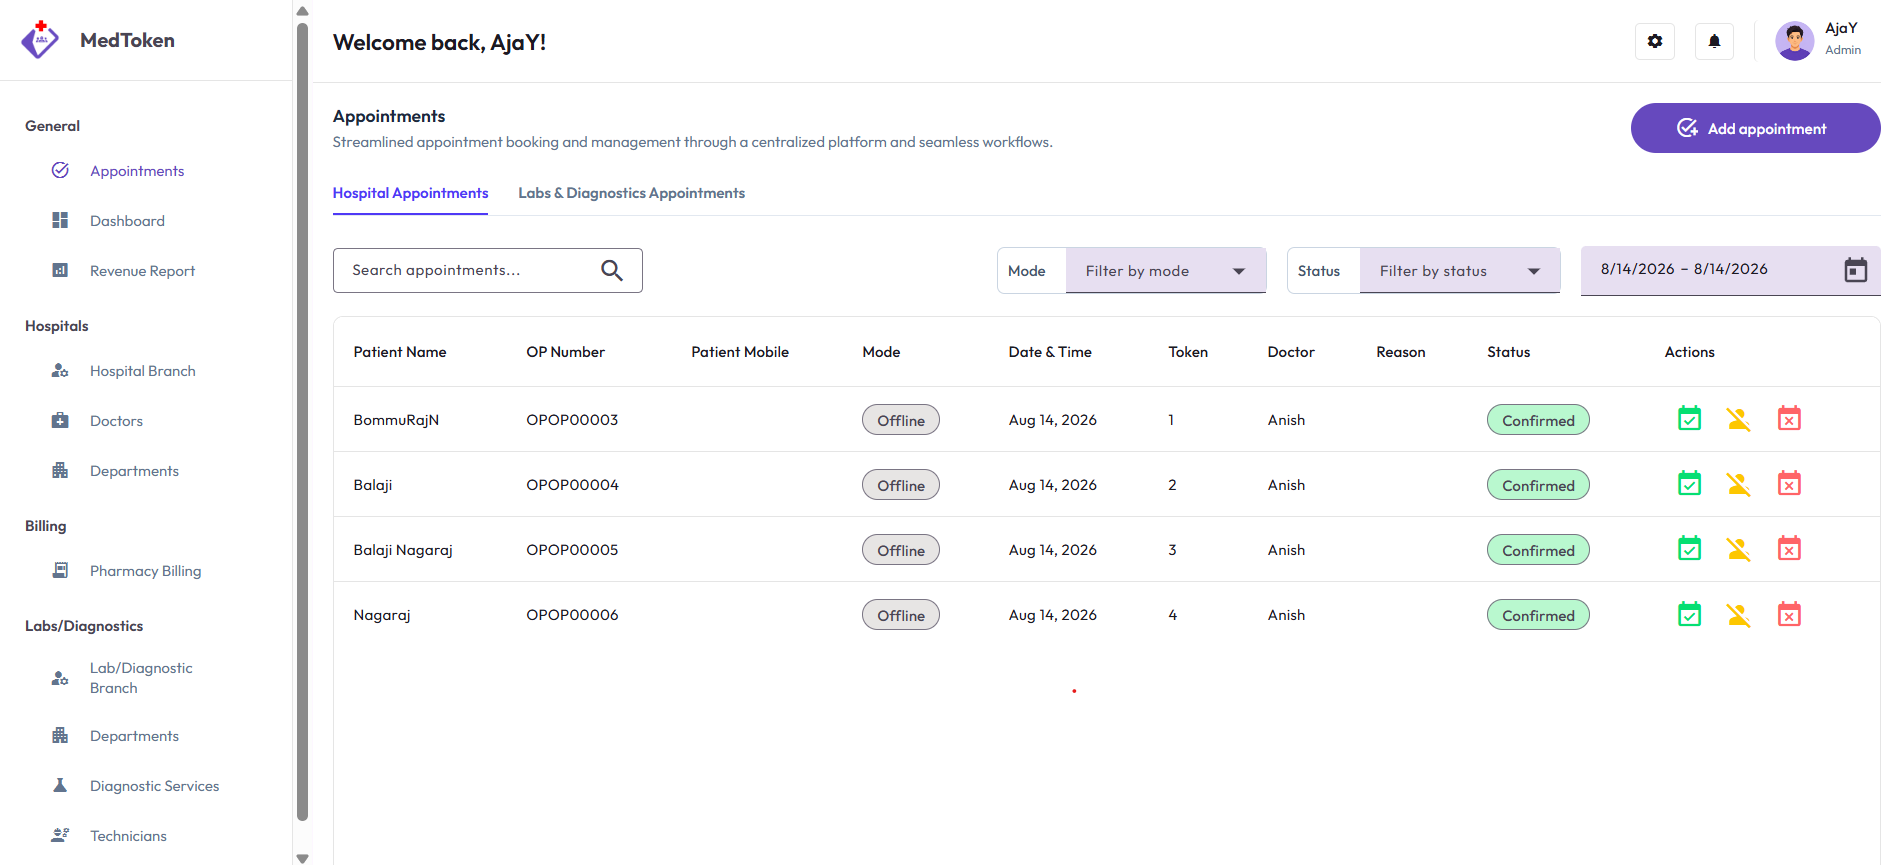Select Appointments in the sidebar

[x=137, y=171]
